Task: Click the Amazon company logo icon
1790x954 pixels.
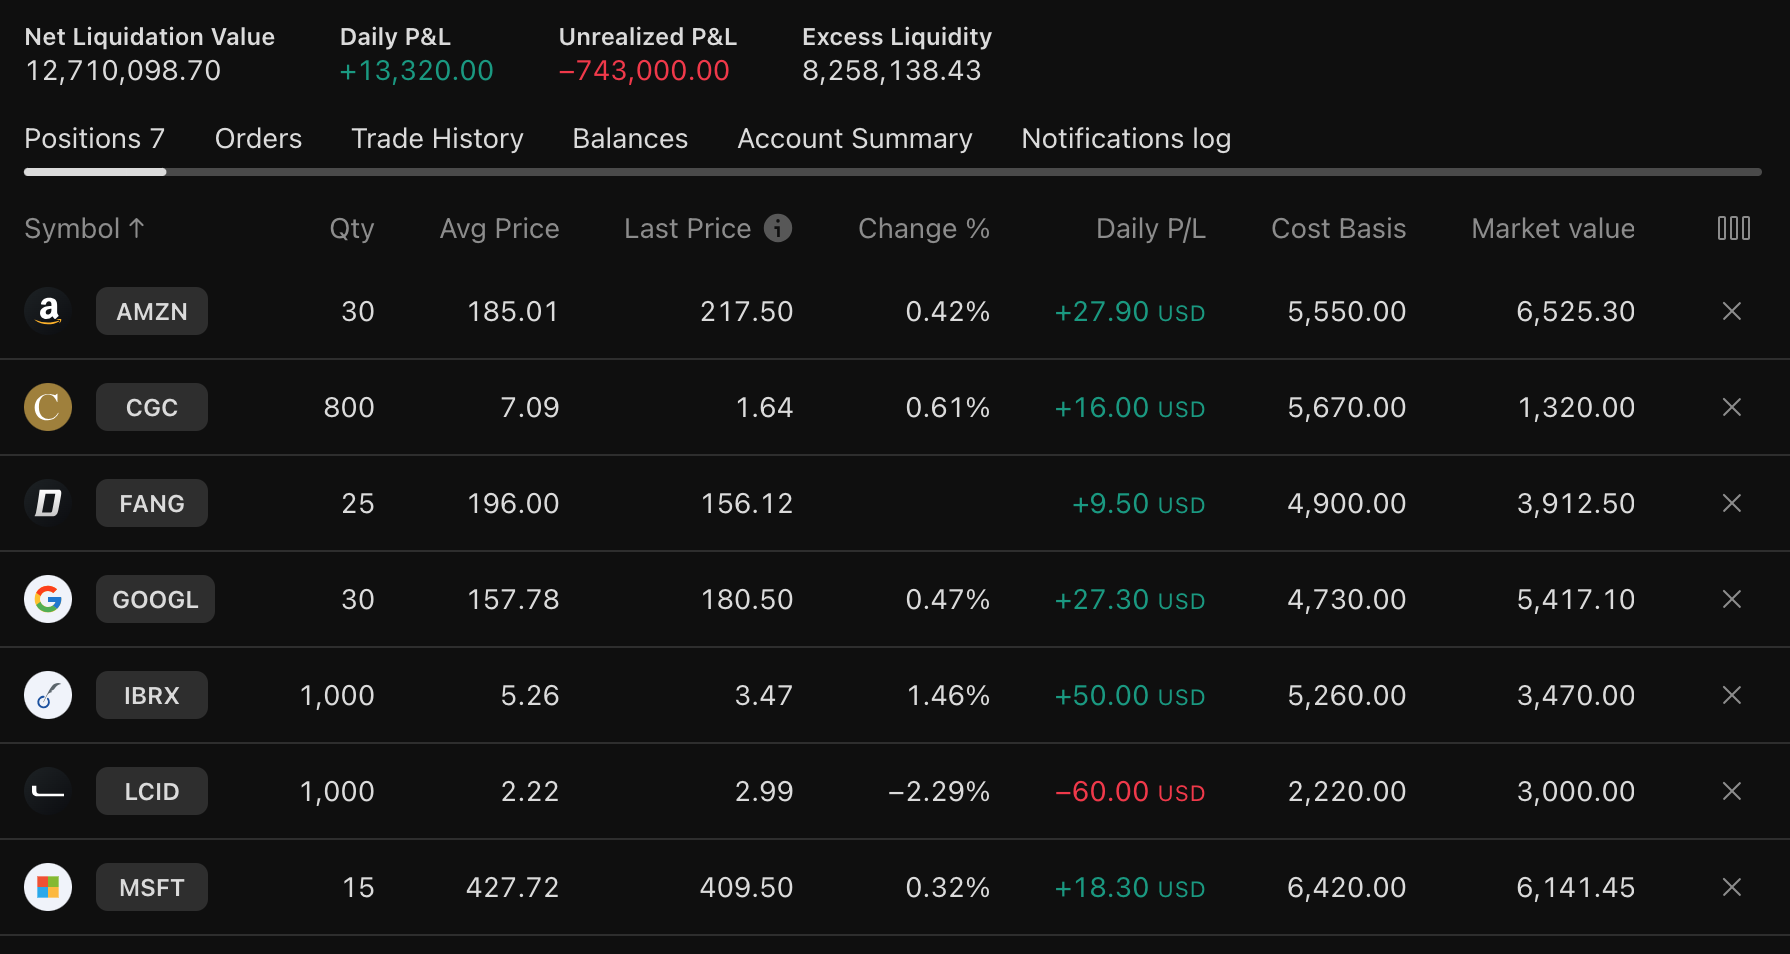Action: (x=47, y=311)
